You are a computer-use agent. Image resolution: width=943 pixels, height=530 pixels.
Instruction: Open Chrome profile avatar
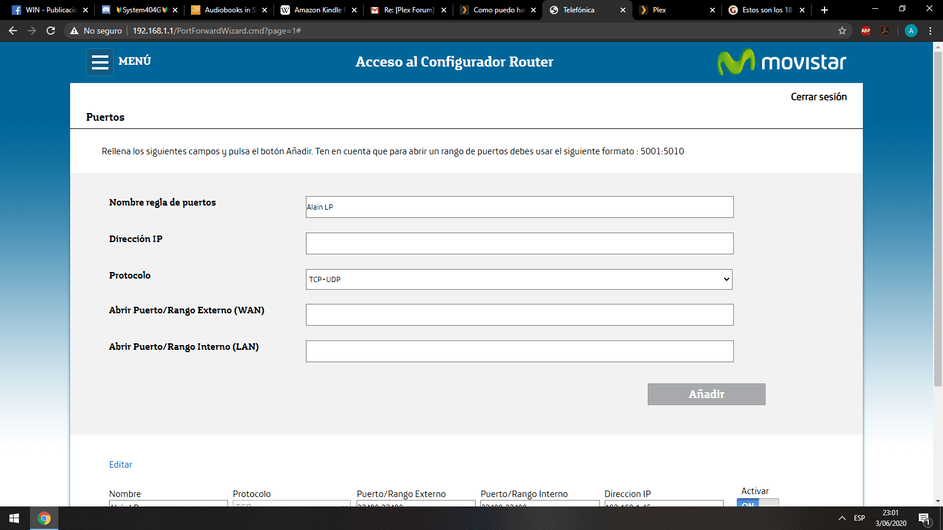(x=911, y=31)
